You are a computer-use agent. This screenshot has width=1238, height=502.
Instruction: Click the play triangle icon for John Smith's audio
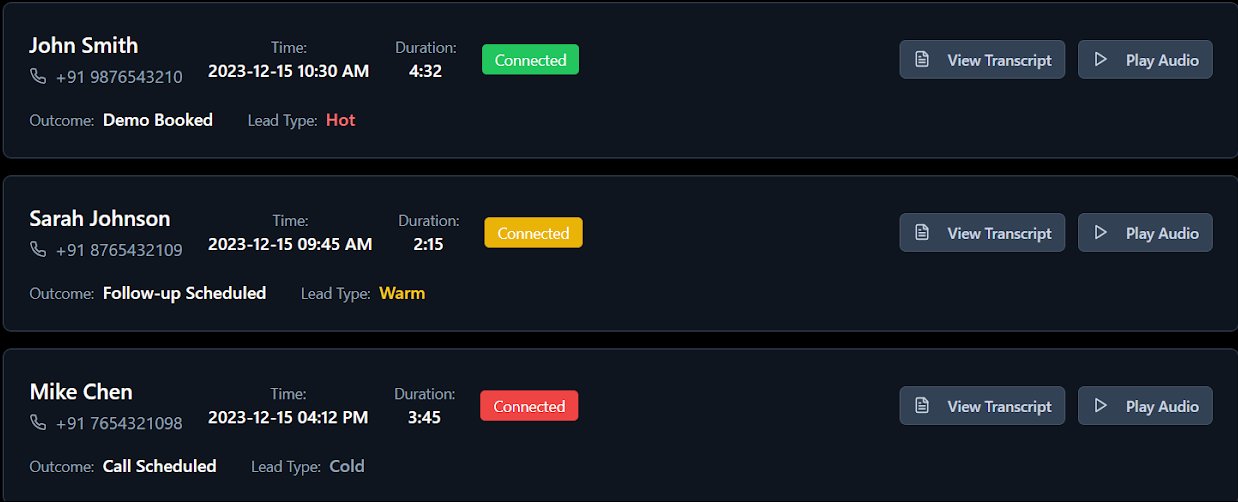(x=1101, y=60)
